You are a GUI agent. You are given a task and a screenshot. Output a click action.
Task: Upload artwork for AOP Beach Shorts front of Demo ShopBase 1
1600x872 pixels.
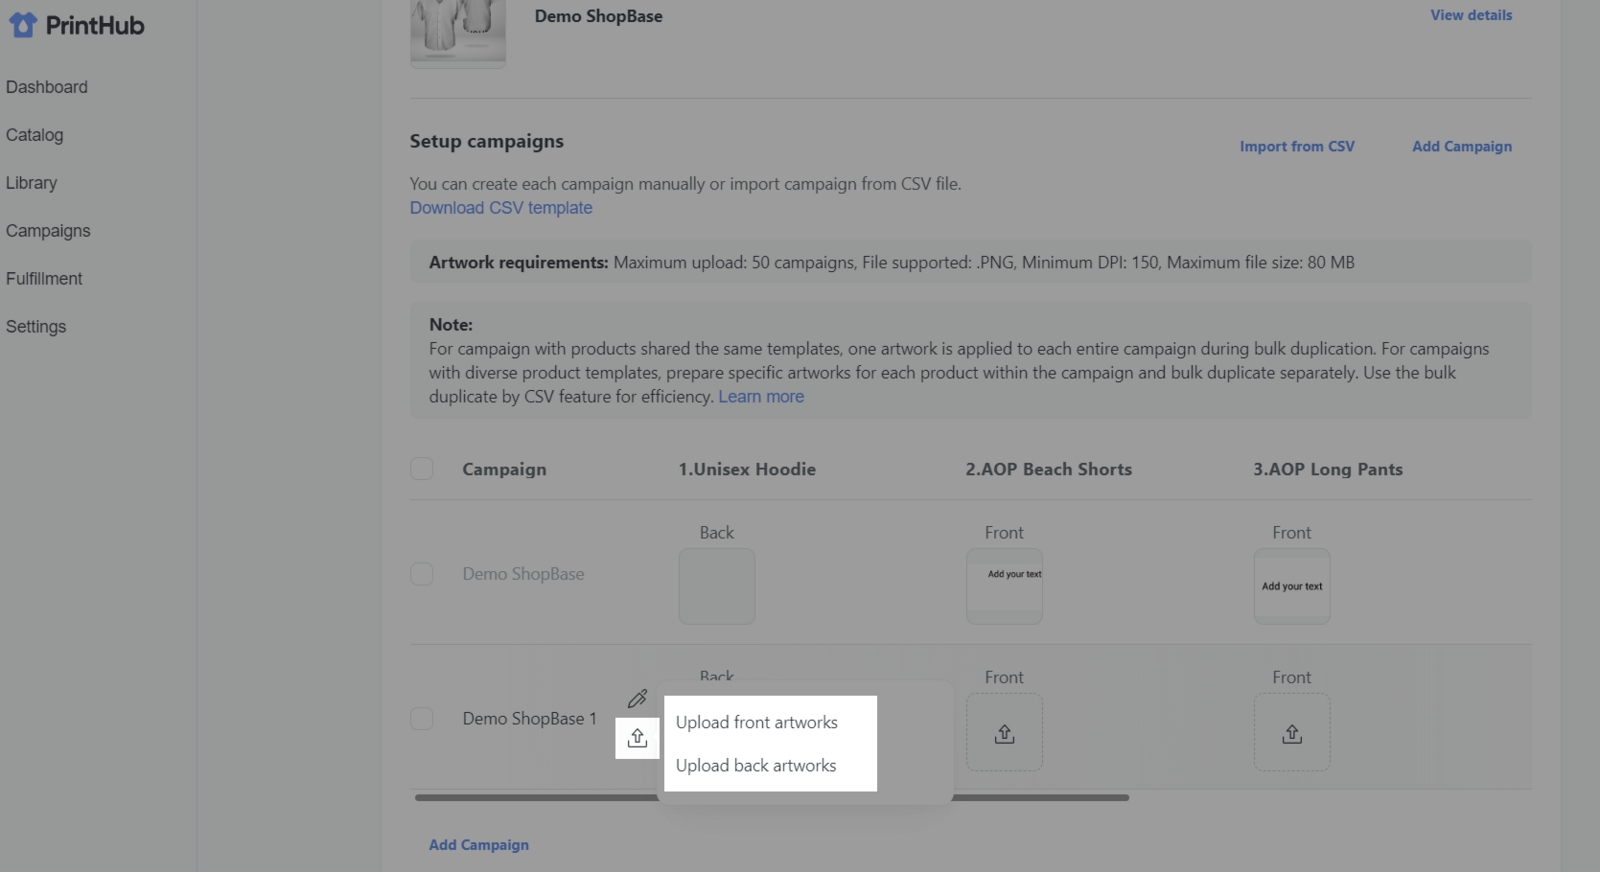click(1004, 733)
